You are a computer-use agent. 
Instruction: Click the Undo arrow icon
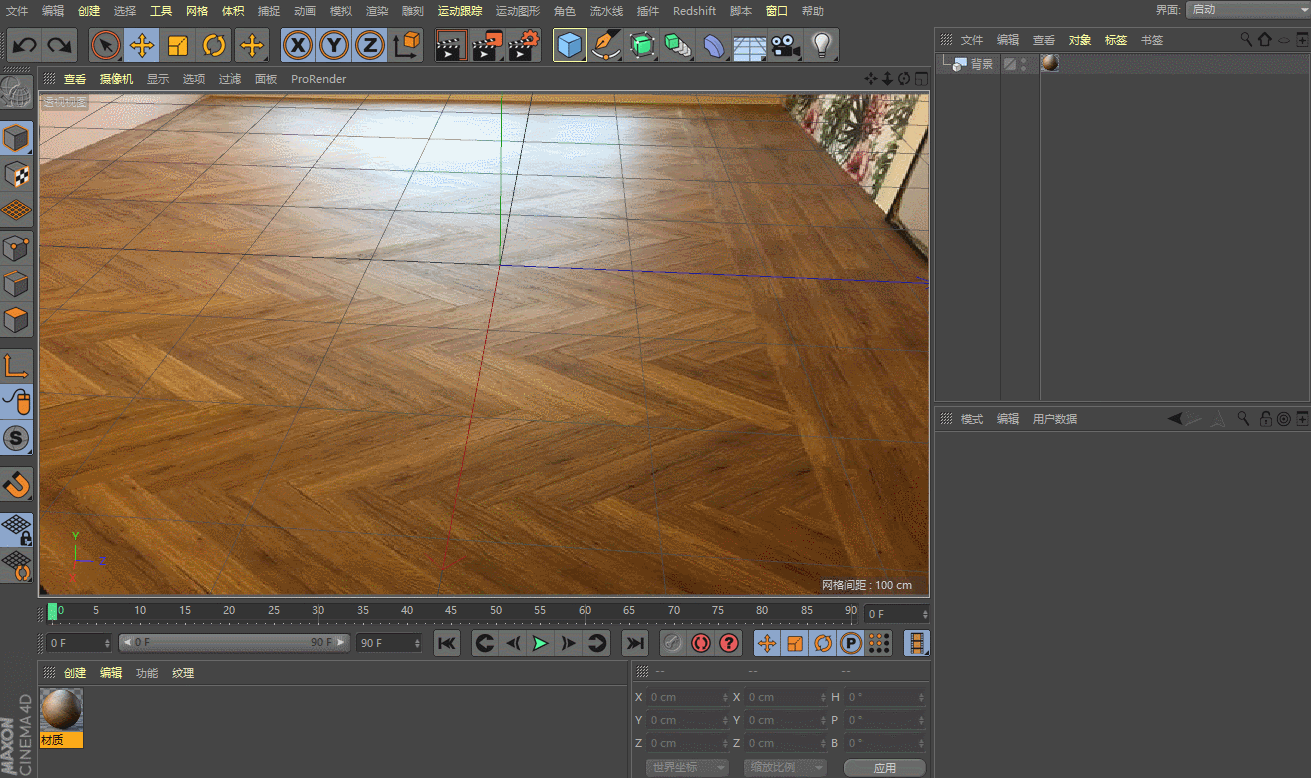(25, 45)
